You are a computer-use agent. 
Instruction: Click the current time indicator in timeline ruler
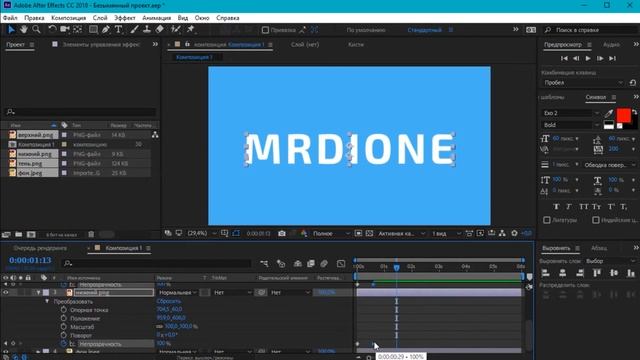pyautogui.click(x=396, y=267)
